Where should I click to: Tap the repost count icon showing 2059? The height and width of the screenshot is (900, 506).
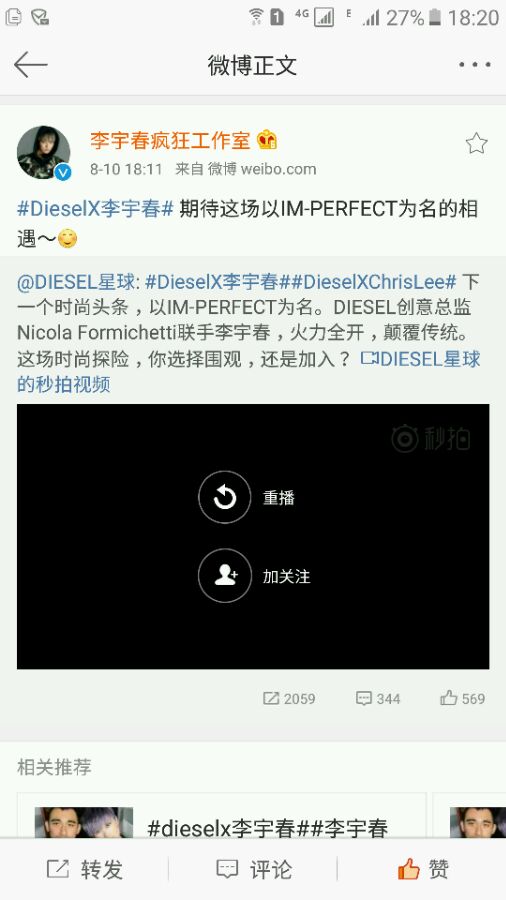click(289, 699)
